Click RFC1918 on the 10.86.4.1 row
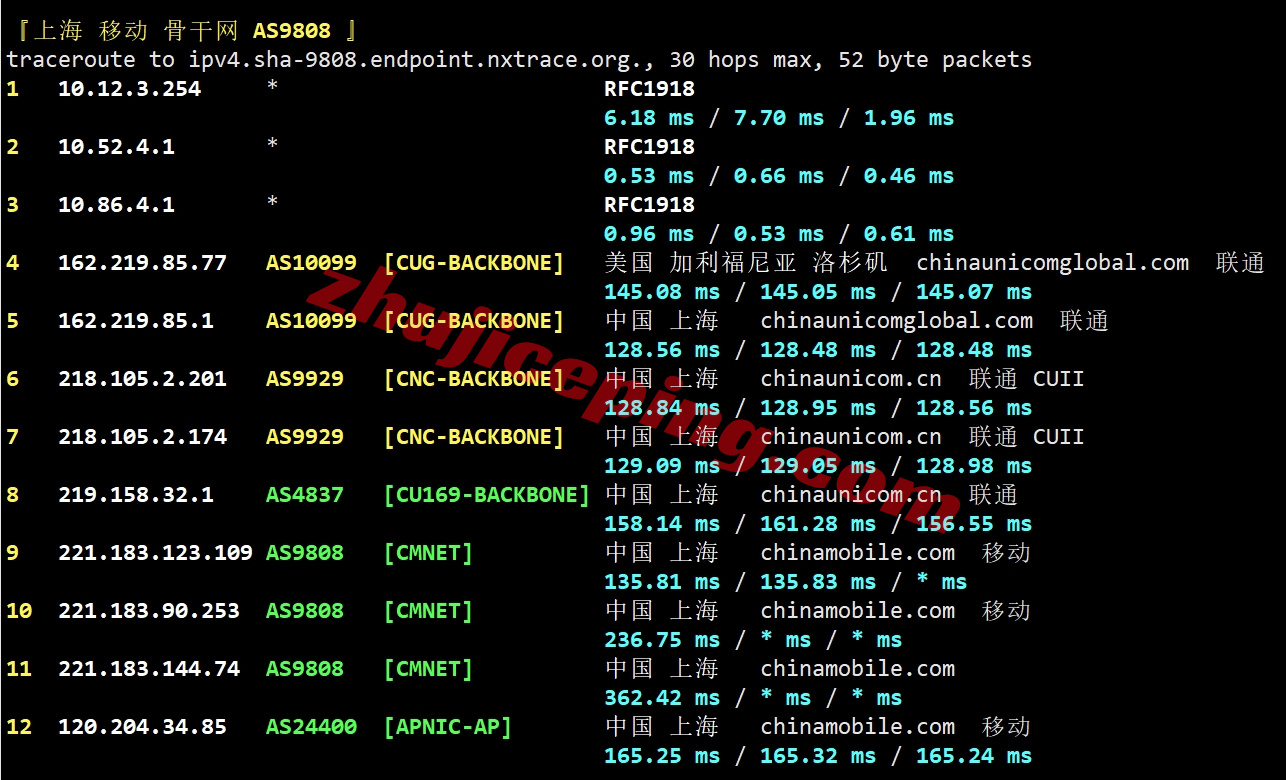This screenshot has width=1286, height=780. [x=649, y=205]
